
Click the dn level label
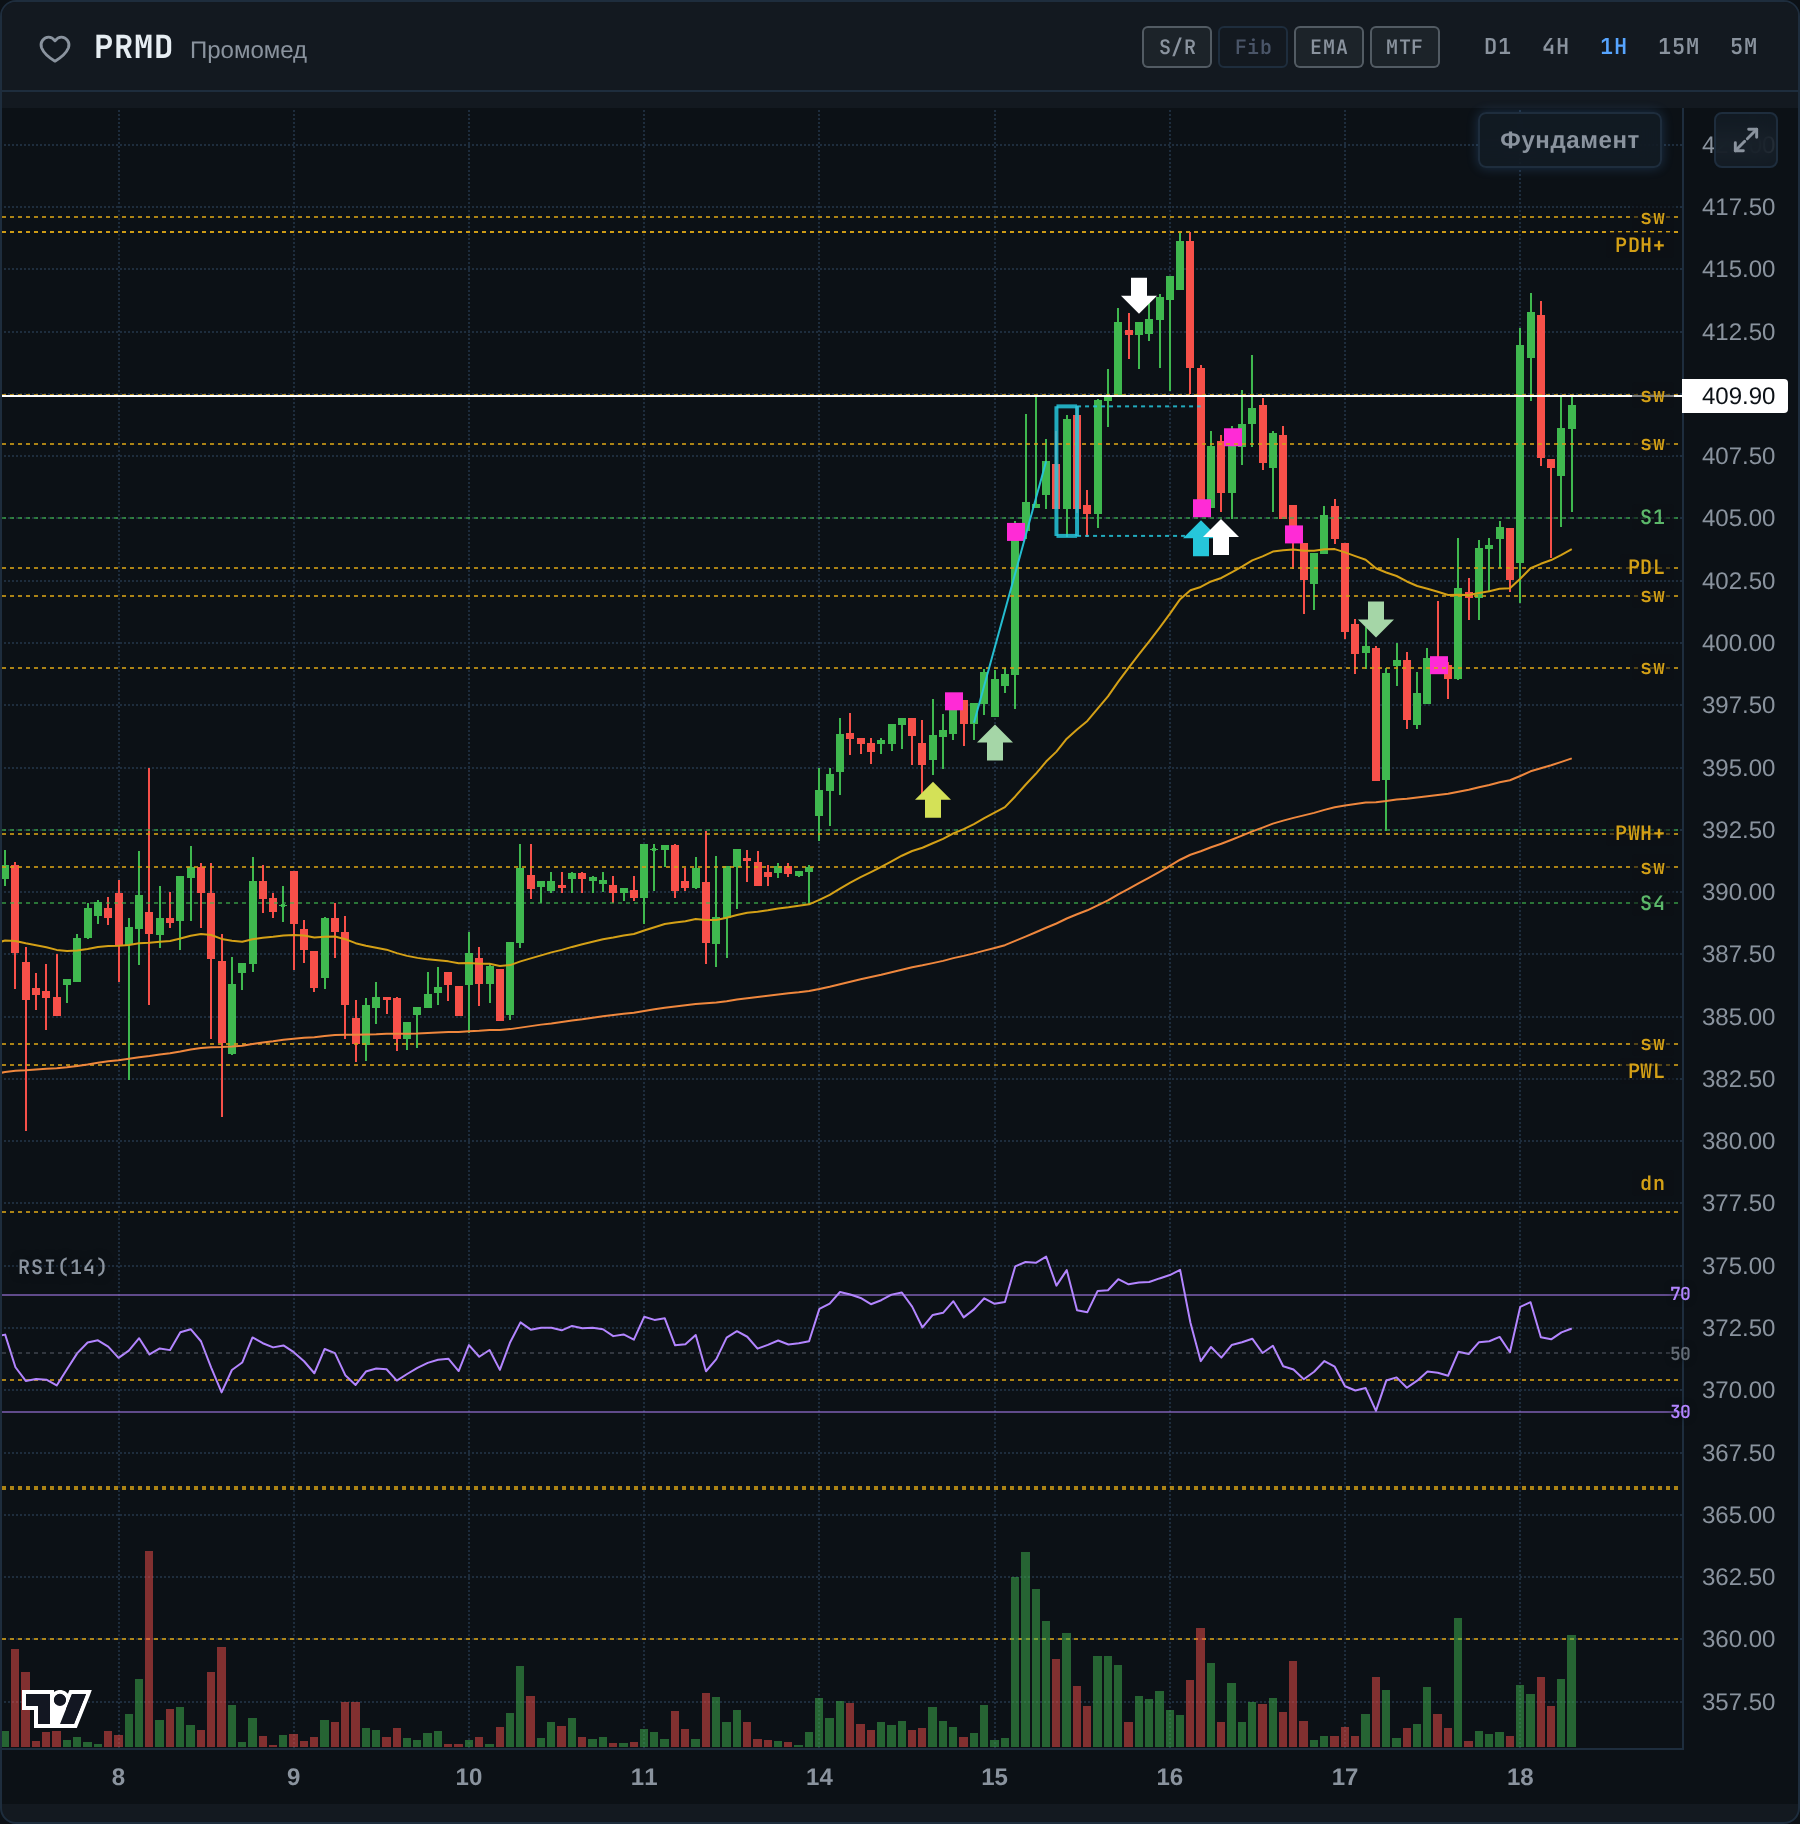click(1653, 1183)
